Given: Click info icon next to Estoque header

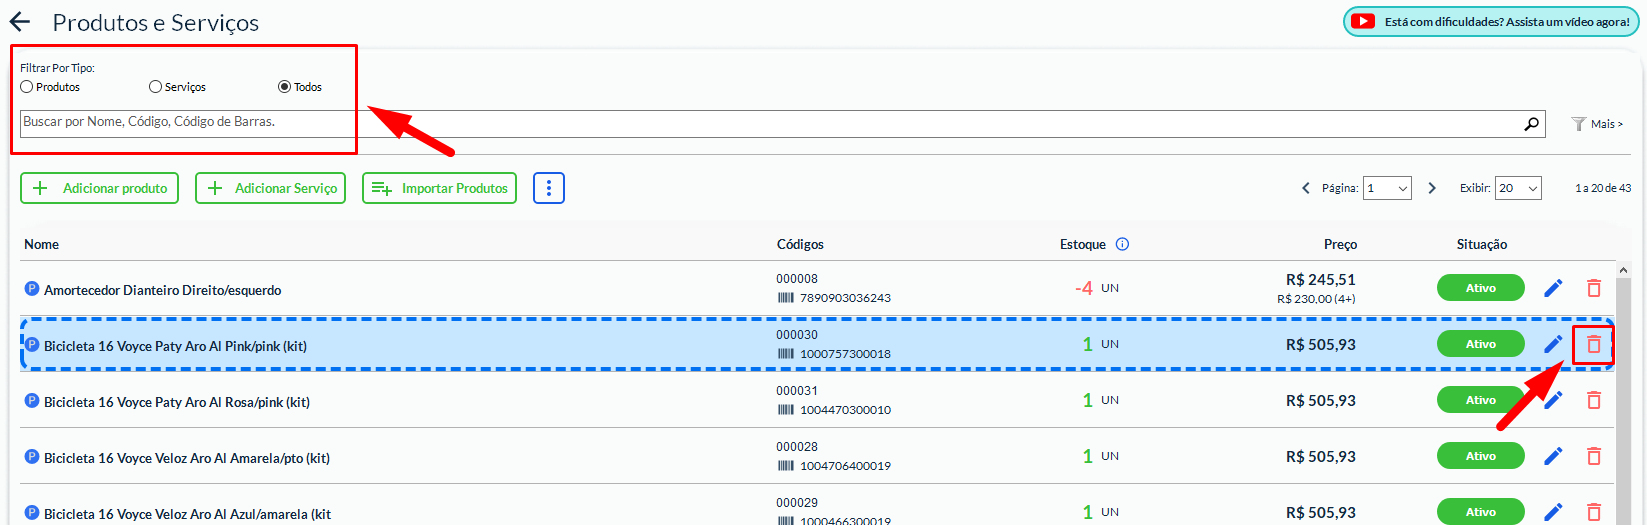Looking at the screenshot, I should [1122, 244].
